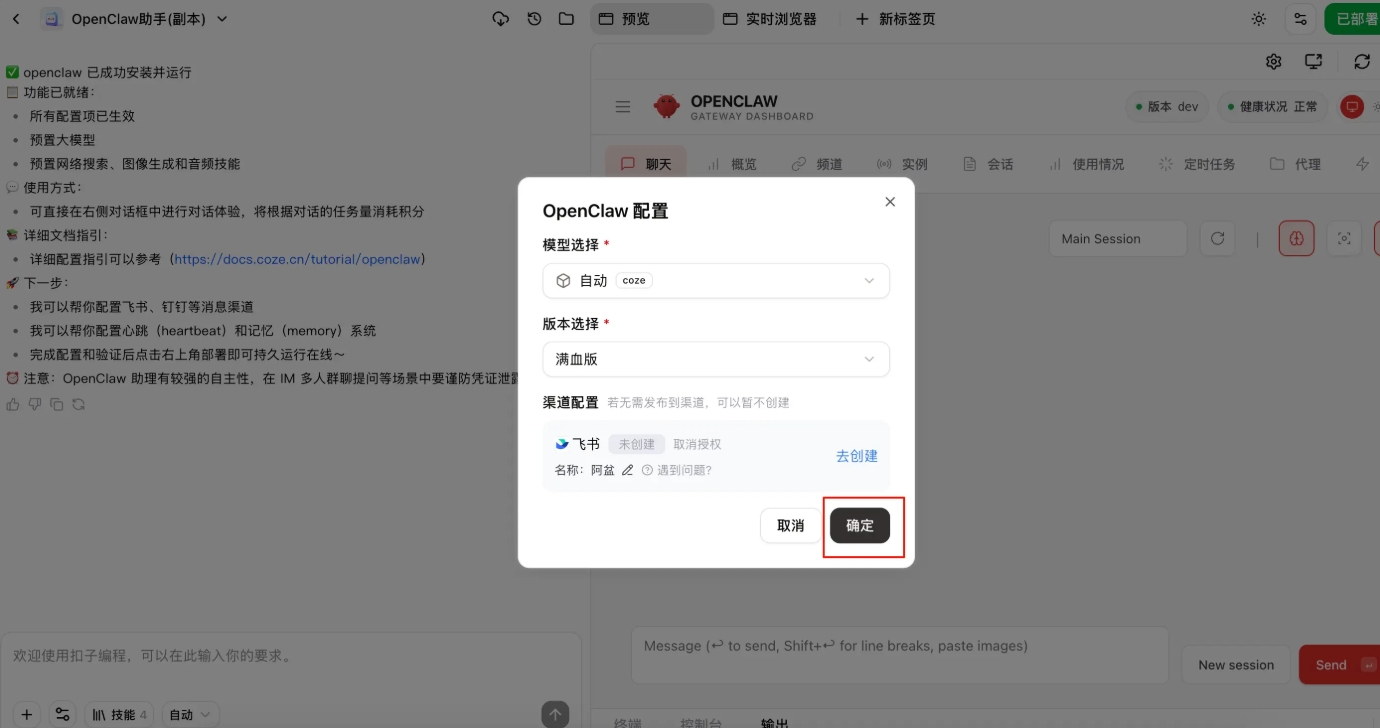Open the 模型选择 model dropdown

tap(715, 281)
